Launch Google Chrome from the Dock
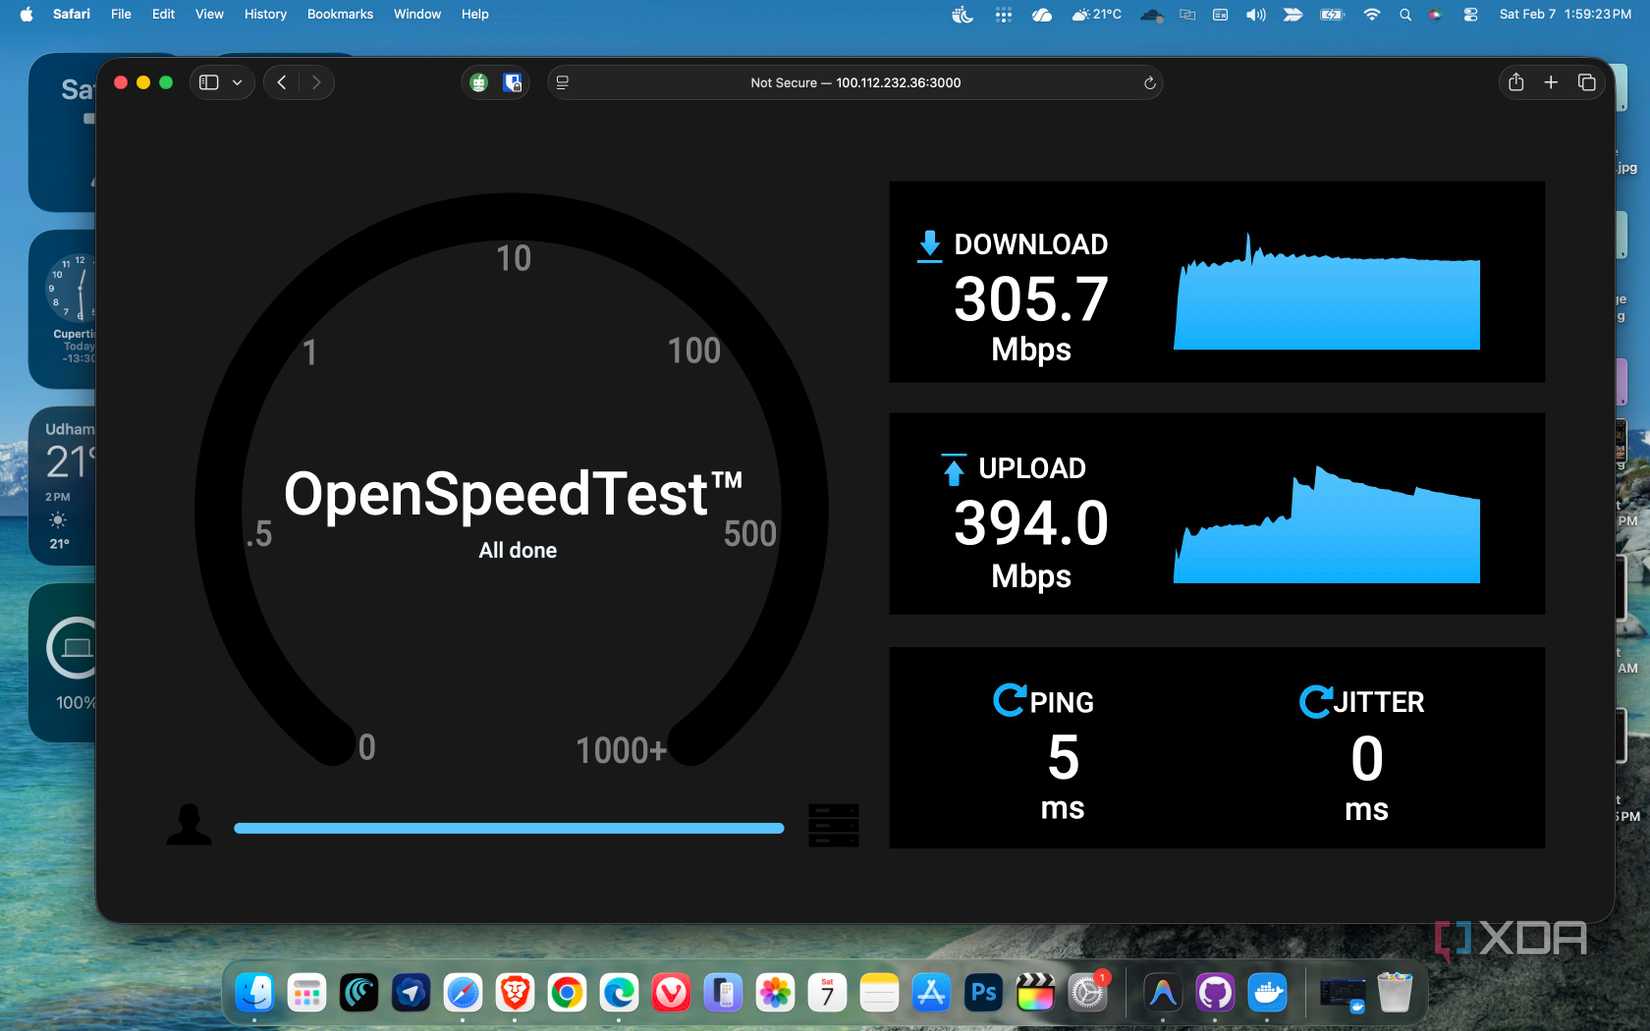The height and width of the screenshot is (1031, 1650). [x=567, y=993]
